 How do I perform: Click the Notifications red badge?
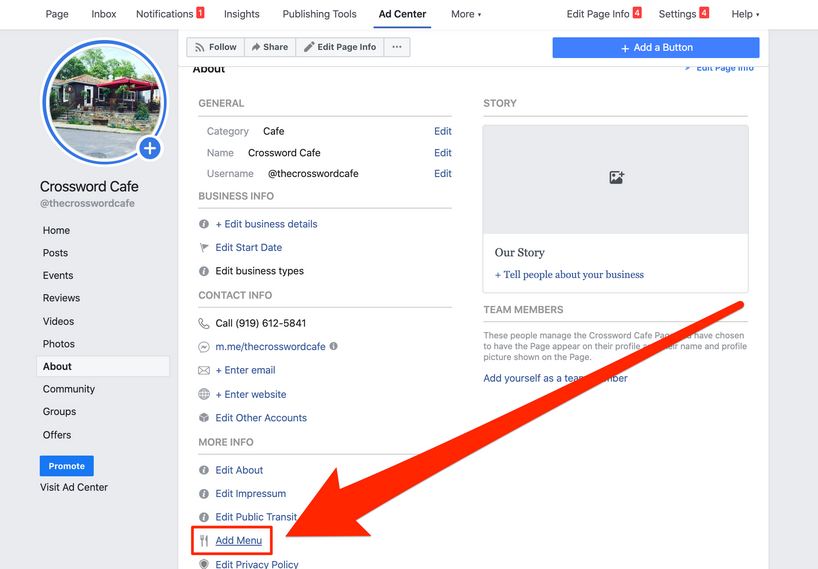200,13
